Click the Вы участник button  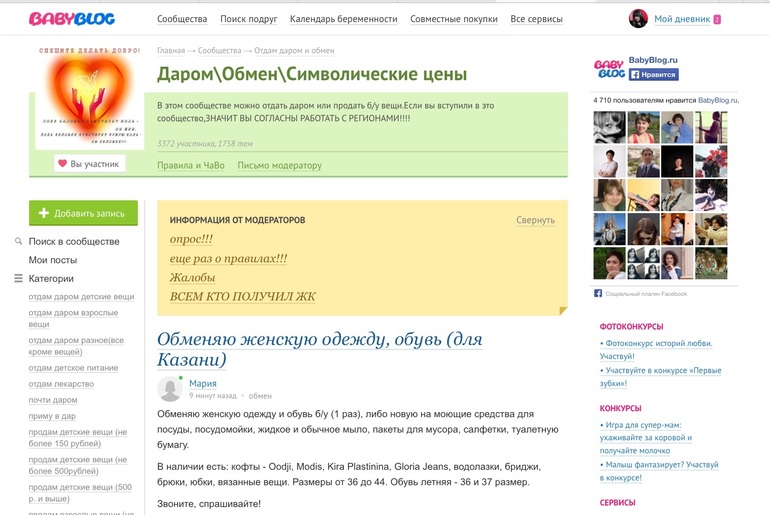point(89,163)
